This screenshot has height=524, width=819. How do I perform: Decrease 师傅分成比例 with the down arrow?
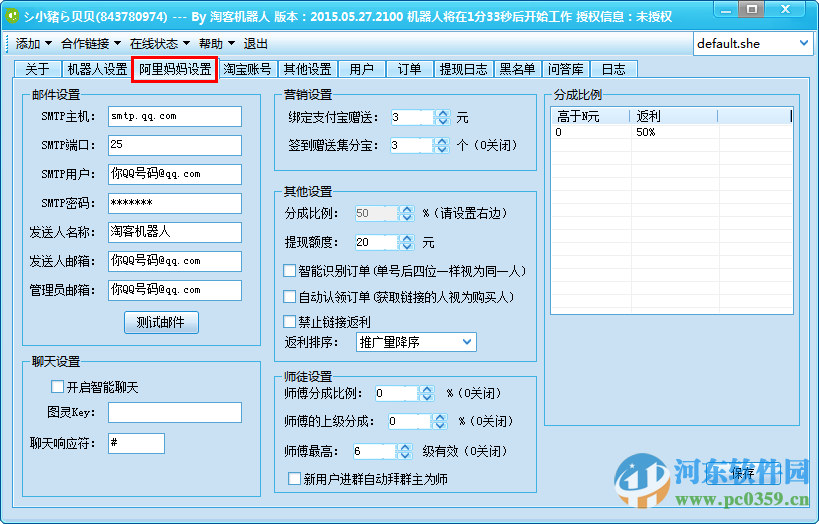tap(427, 398)
